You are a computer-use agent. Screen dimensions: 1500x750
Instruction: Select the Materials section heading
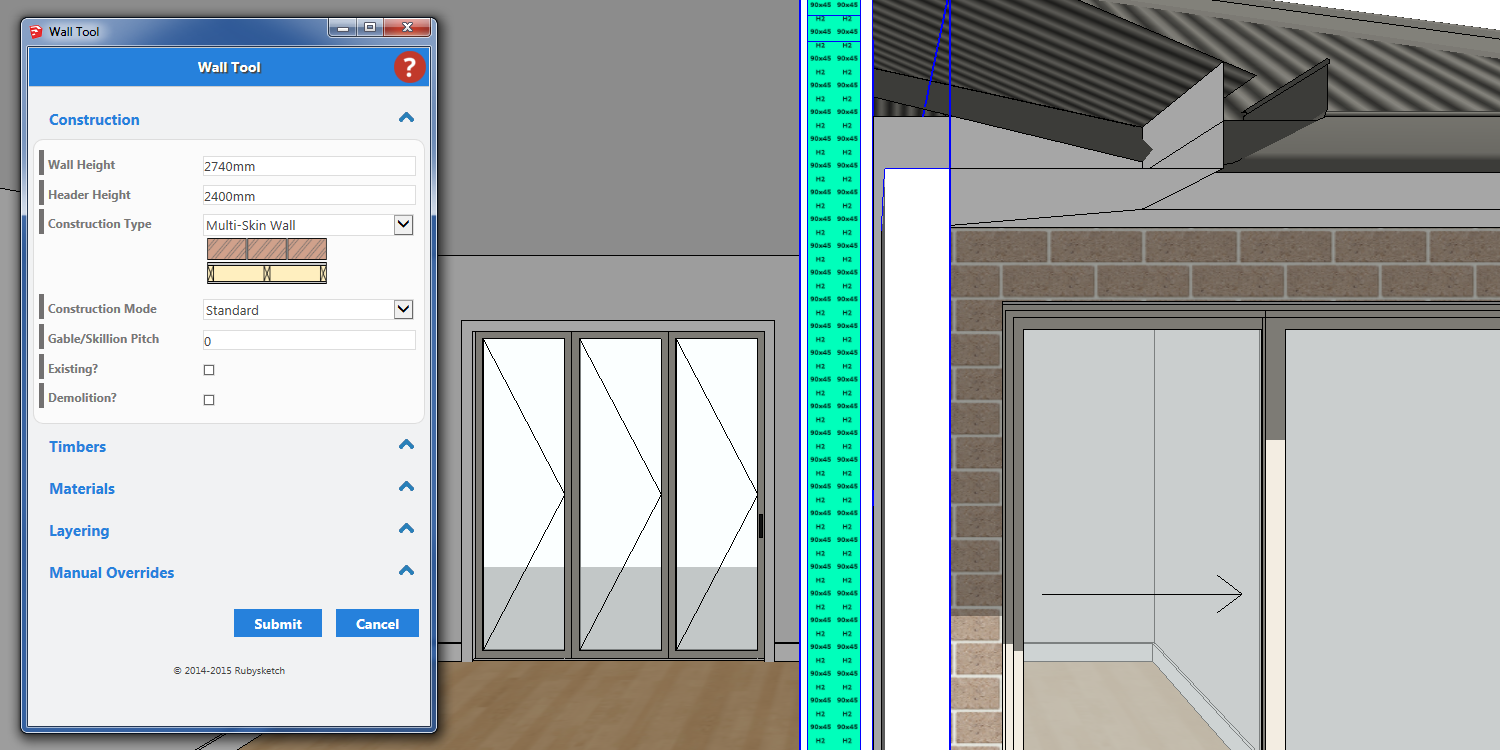coord(82,489)
